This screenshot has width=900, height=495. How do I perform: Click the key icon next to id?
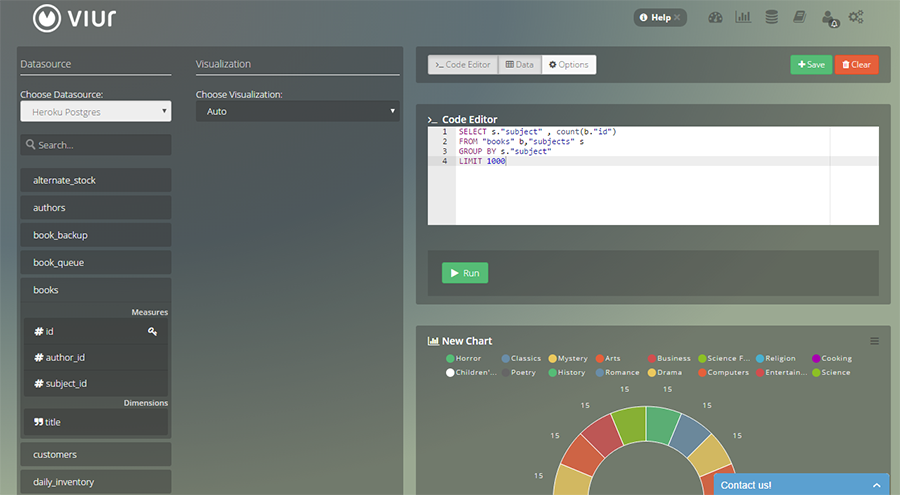click(x=152, y=331)
